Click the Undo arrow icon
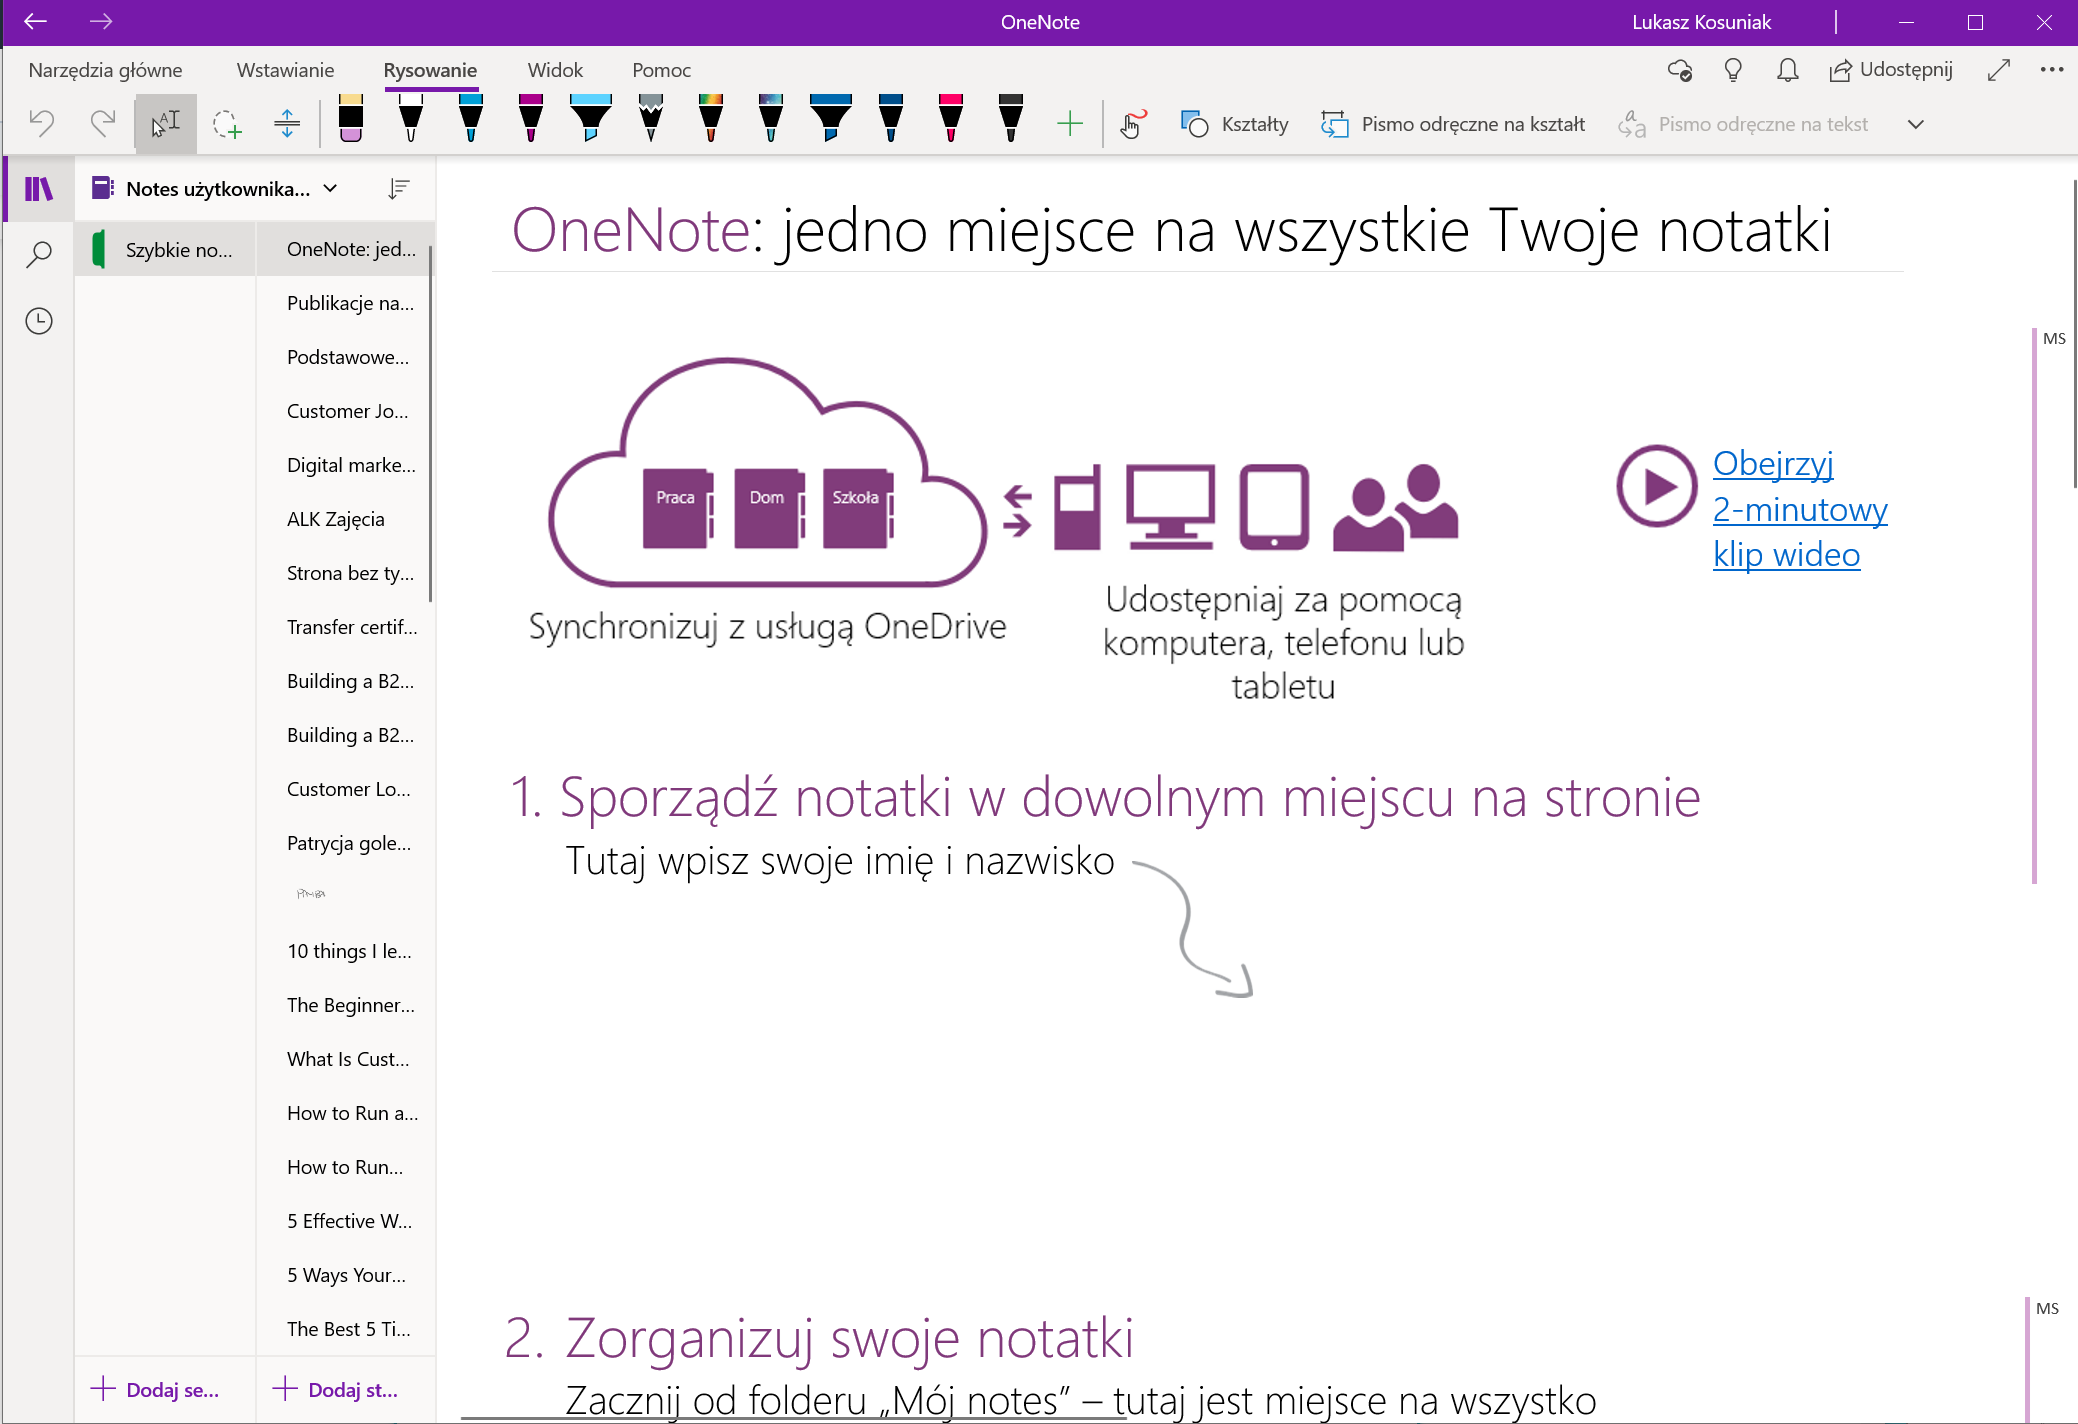Viewport: 2078px width, 1424px height. pos(42,123)
